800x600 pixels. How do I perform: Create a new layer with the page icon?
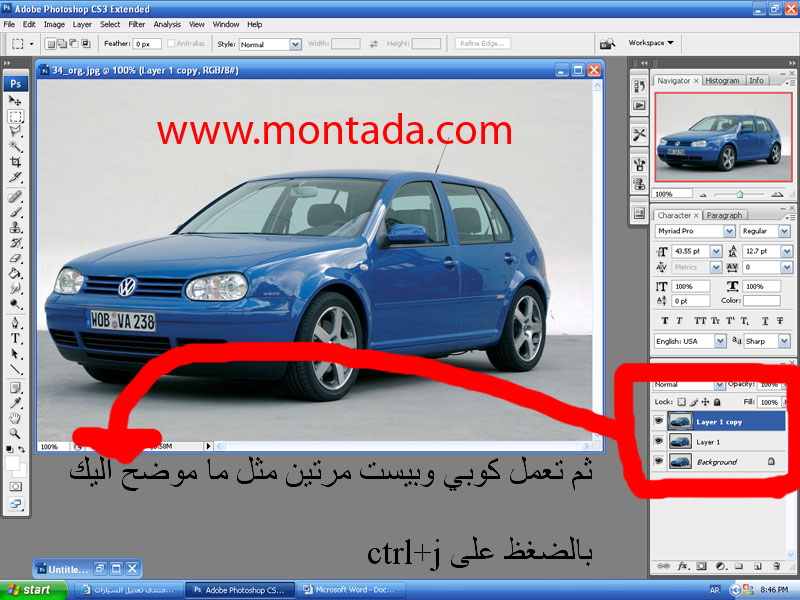757,567
